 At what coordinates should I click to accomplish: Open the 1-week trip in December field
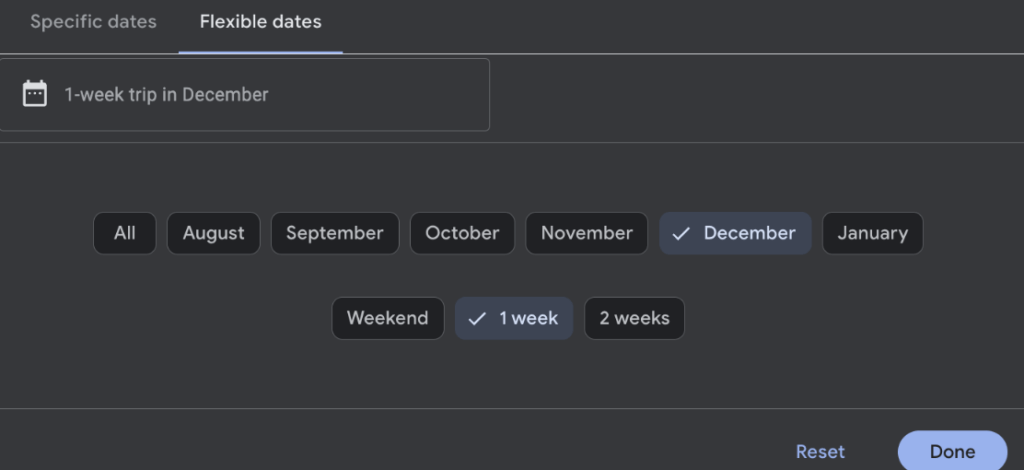click(244, 95)
